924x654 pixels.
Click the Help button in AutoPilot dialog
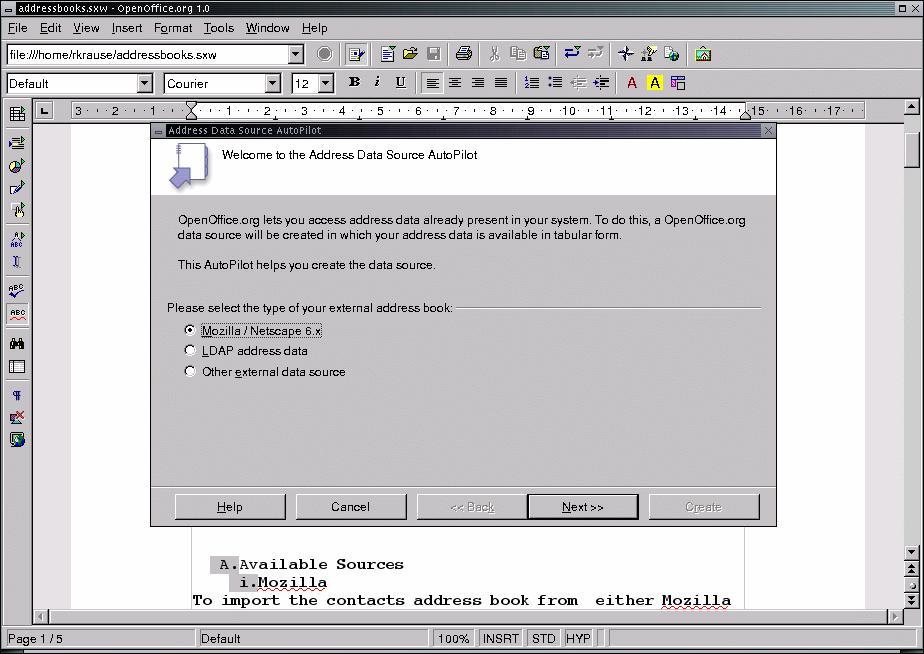click(x=230, y=507)
